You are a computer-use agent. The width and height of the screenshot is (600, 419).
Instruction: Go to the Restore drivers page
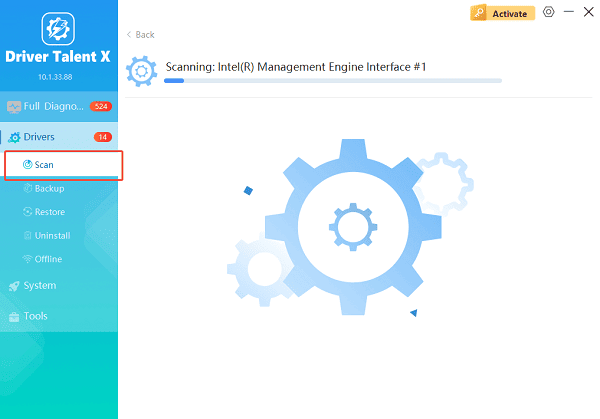coord(50,212)
